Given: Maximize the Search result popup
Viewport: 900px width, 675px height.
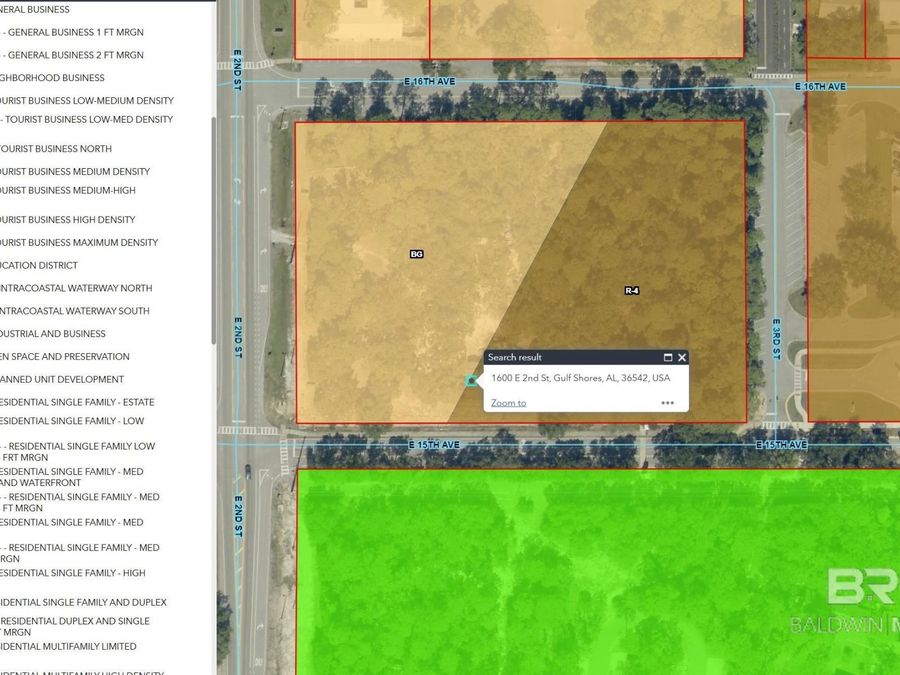Looking at the screenshot, I should coord(668,357).
